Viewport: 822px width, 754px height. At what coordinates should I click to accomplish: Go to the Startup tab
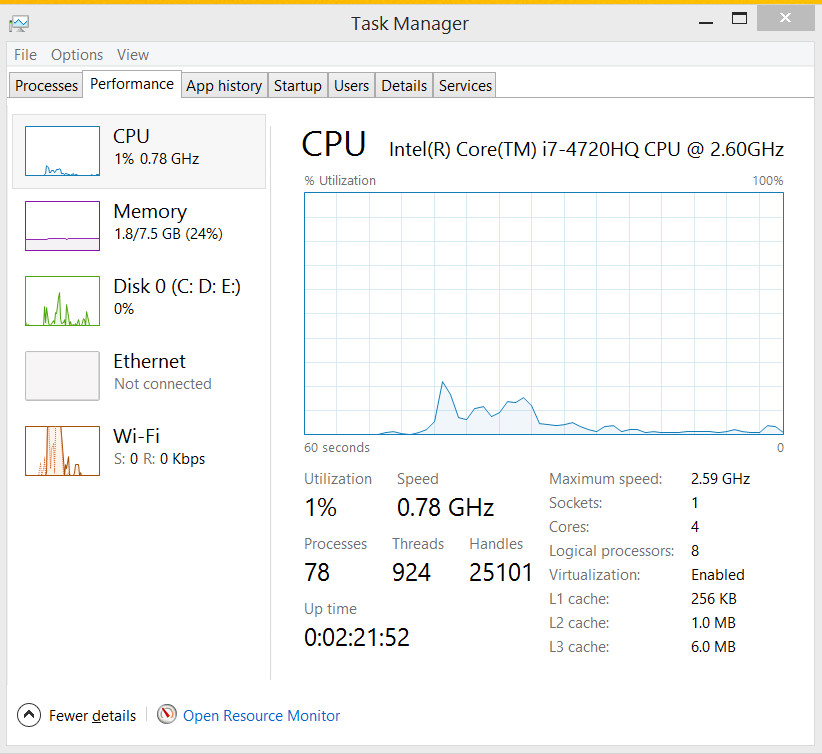click(297, 86)
